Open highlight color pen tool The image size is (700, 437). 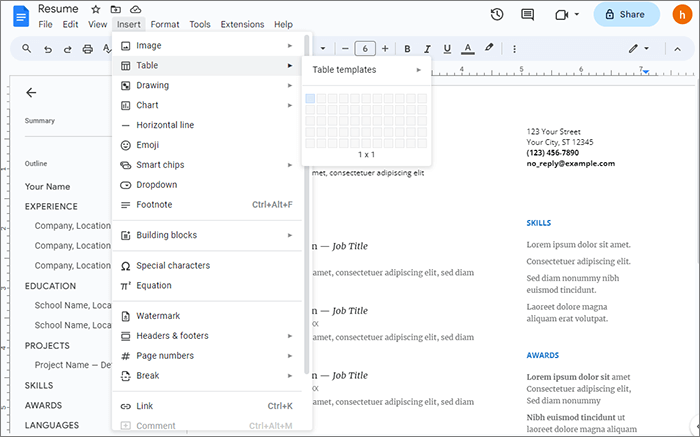point(489,48)
